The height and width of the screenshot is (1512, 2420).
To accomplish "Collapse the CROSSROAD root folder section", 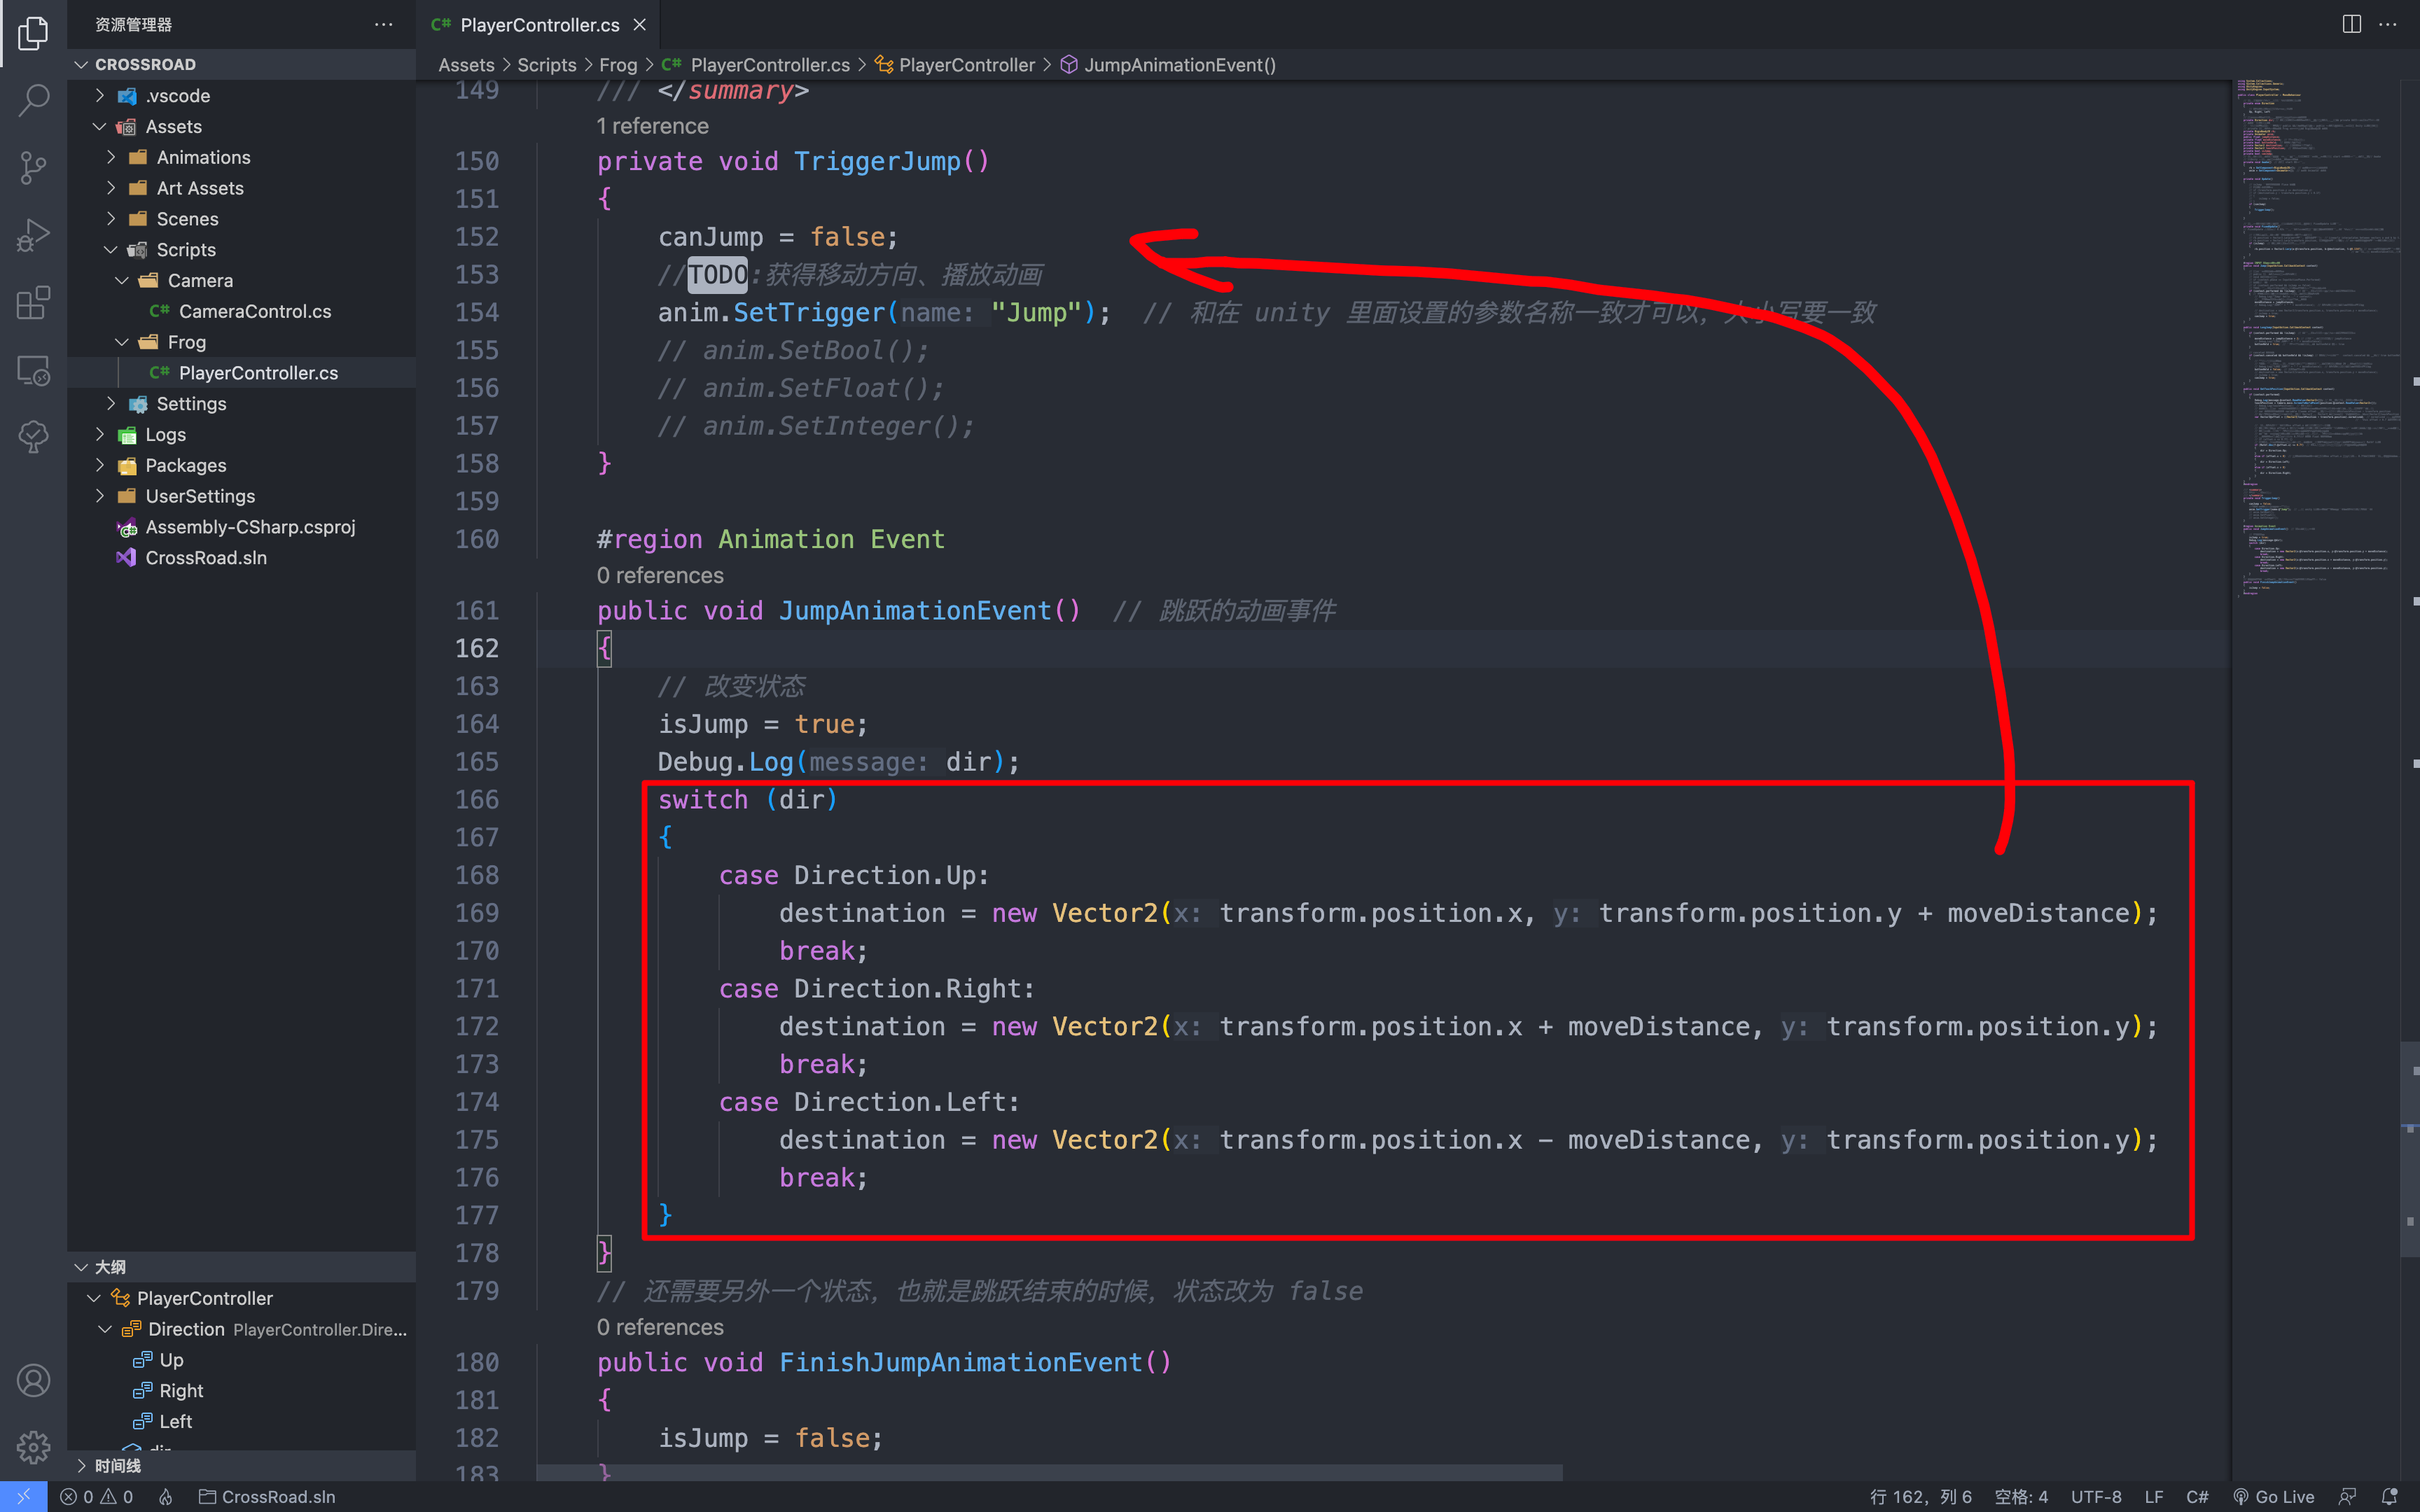I will click(x=241, y=64).
